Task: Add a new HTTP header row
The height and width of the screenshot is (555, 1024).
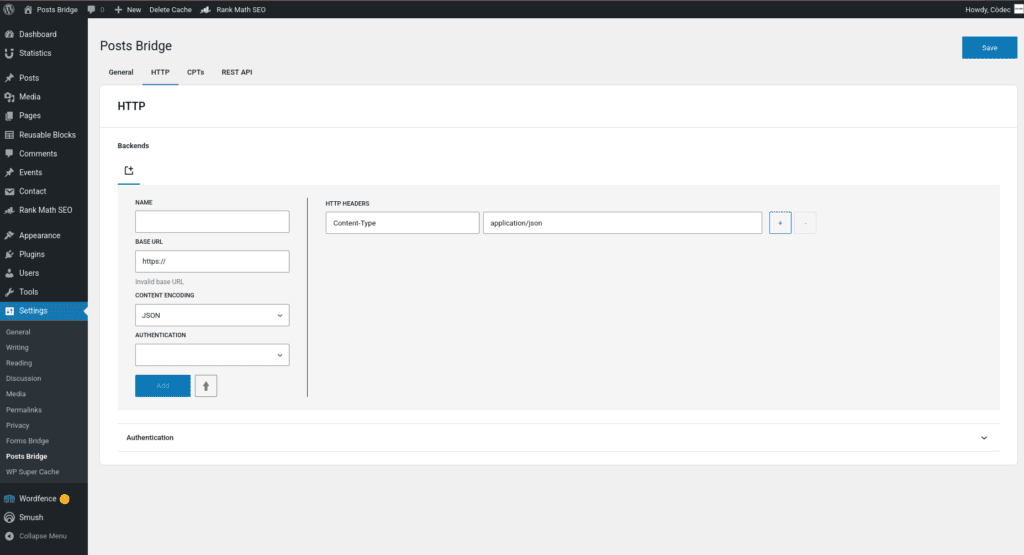Action: (780, 223)
